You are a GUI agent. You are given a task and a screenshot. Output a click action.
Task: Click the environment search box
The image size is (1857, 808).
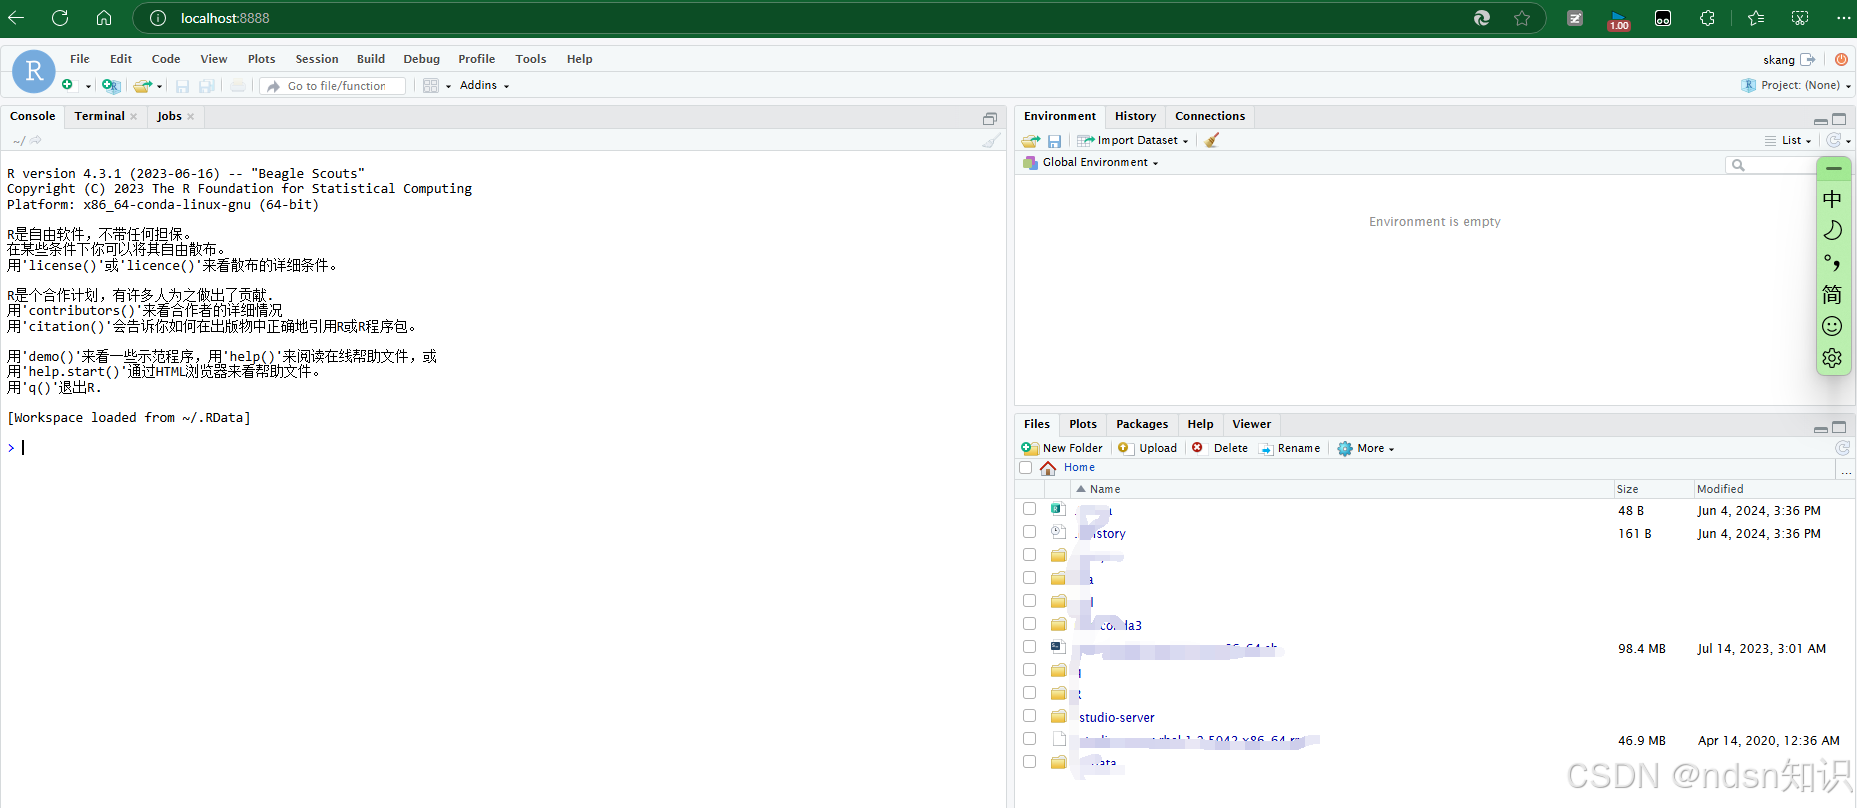1772,165
